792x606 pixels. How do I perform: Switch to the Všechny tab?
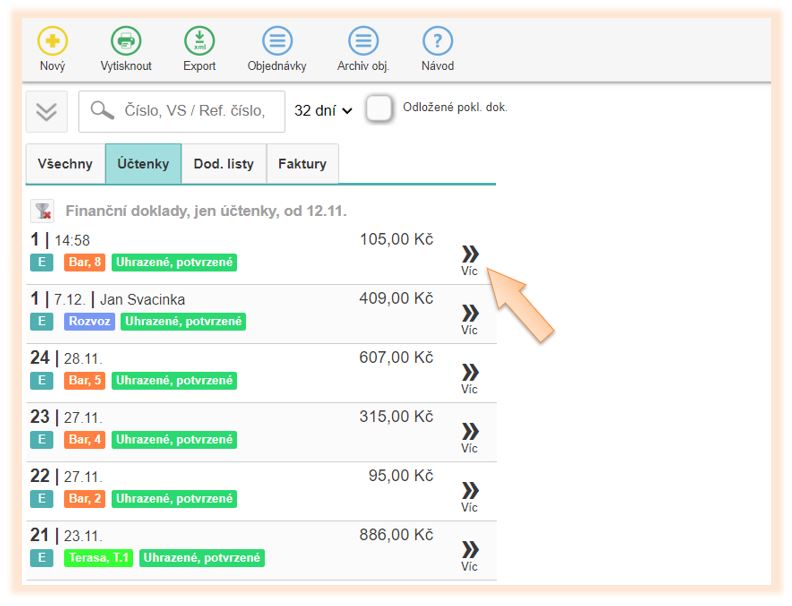point(65,164)
